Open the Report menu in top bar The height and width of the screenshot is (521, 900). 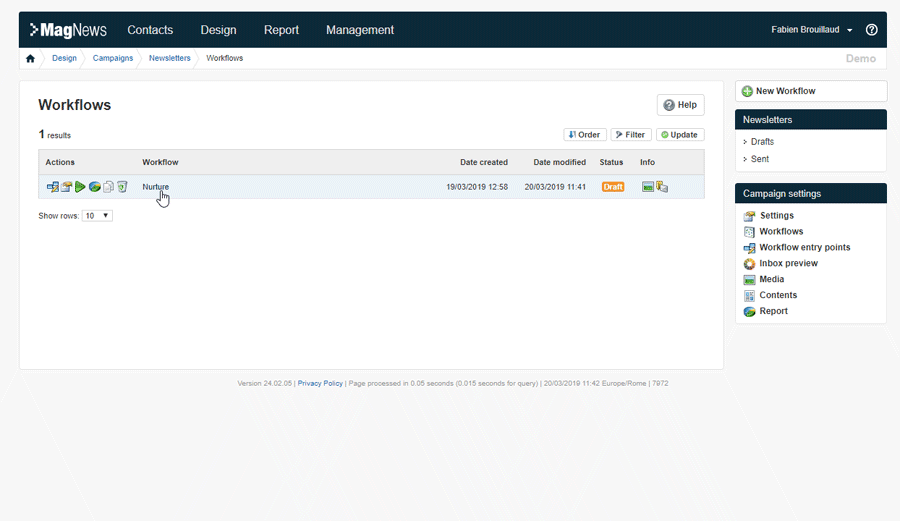[281, 30]
